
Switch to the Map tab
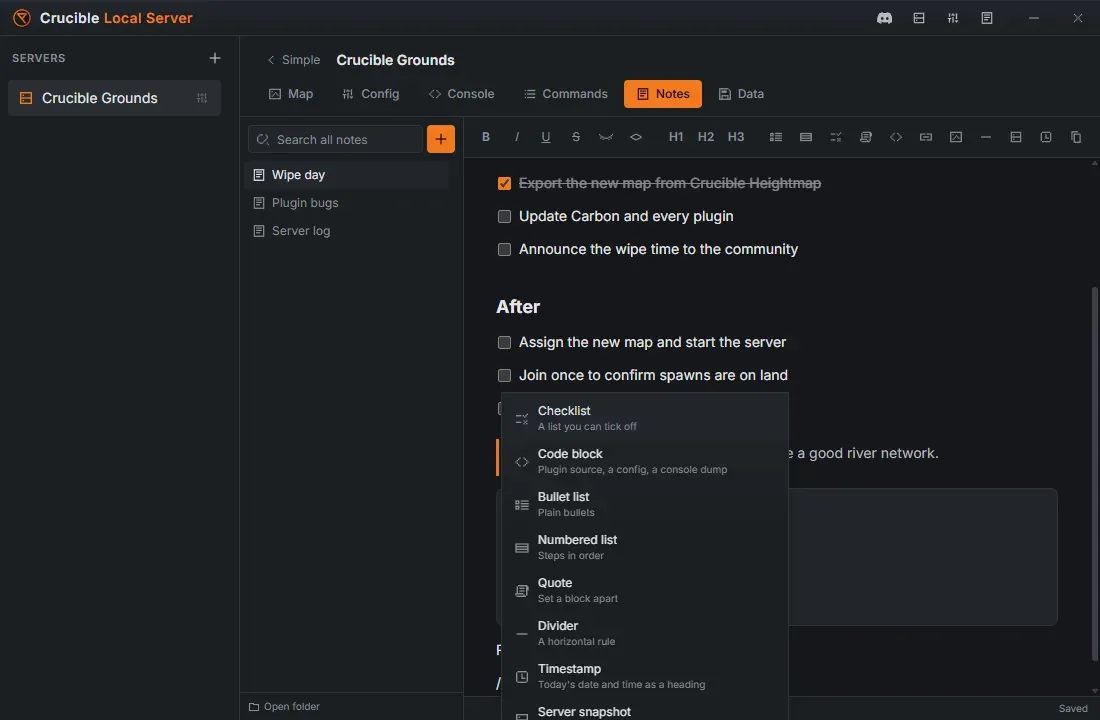click(x=291, y=94)
